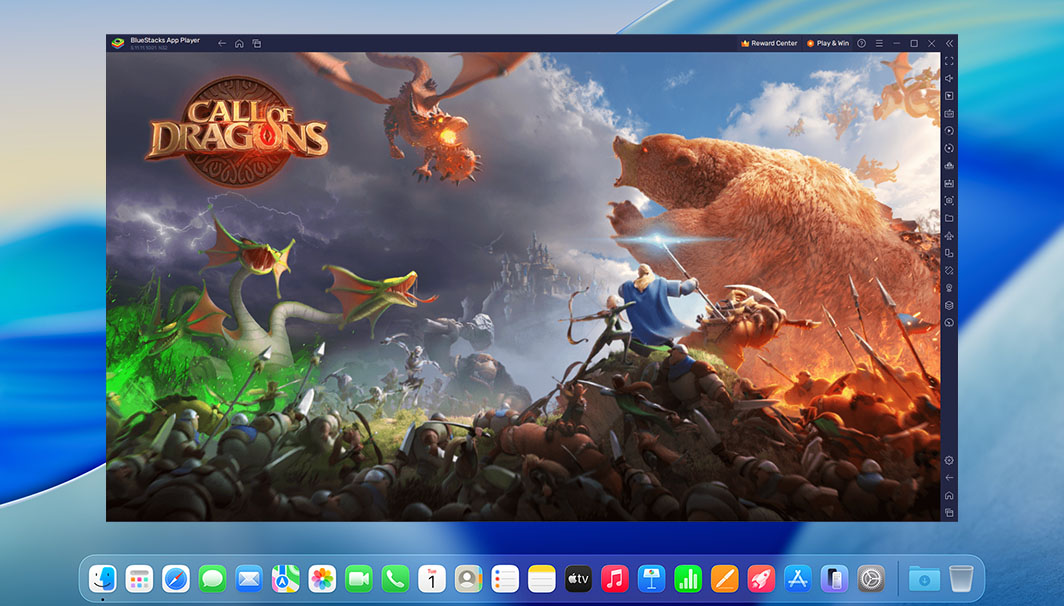This screenshot has height=606, width=1064.
Task: Open the Reward Center
Action: coord(769,43)
